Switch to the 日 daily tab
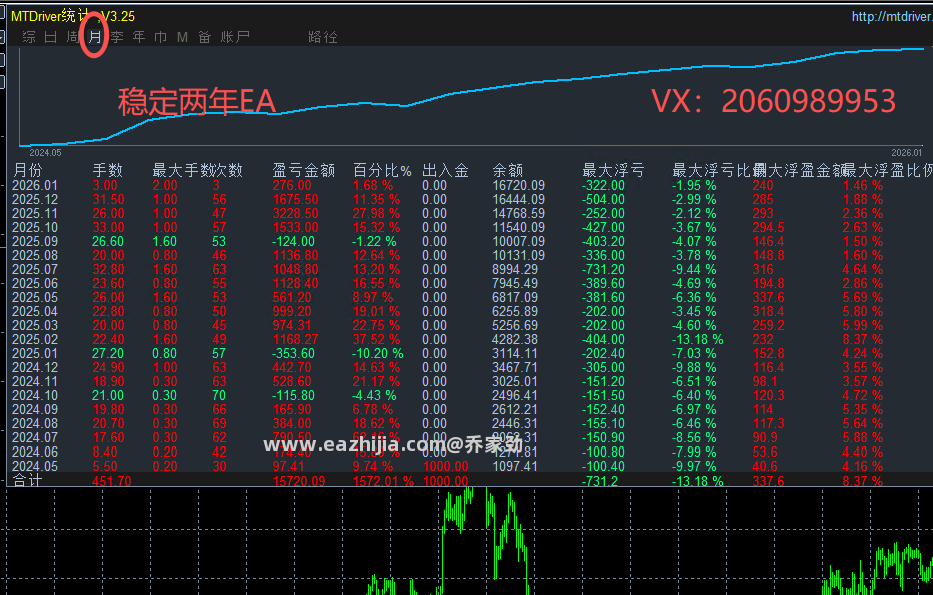933x595 pixels. 51,37
